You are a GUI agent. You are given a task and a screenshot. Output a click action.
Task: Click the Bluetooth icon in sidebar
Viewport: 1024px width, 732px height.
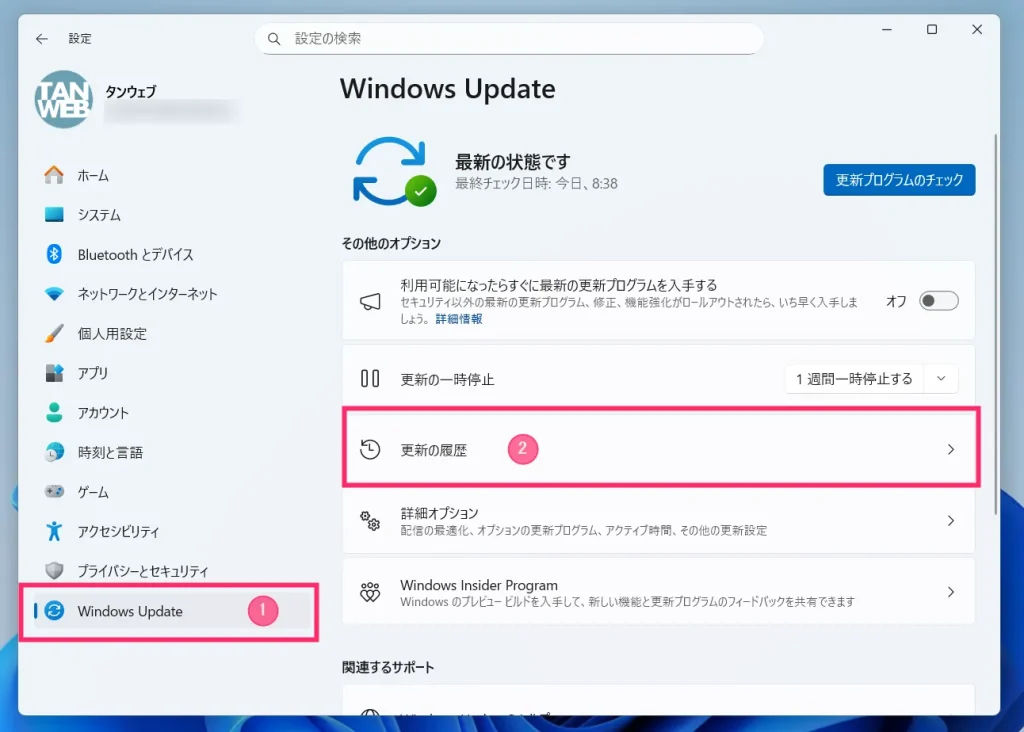pyautogui.click(x=54, y=254)
